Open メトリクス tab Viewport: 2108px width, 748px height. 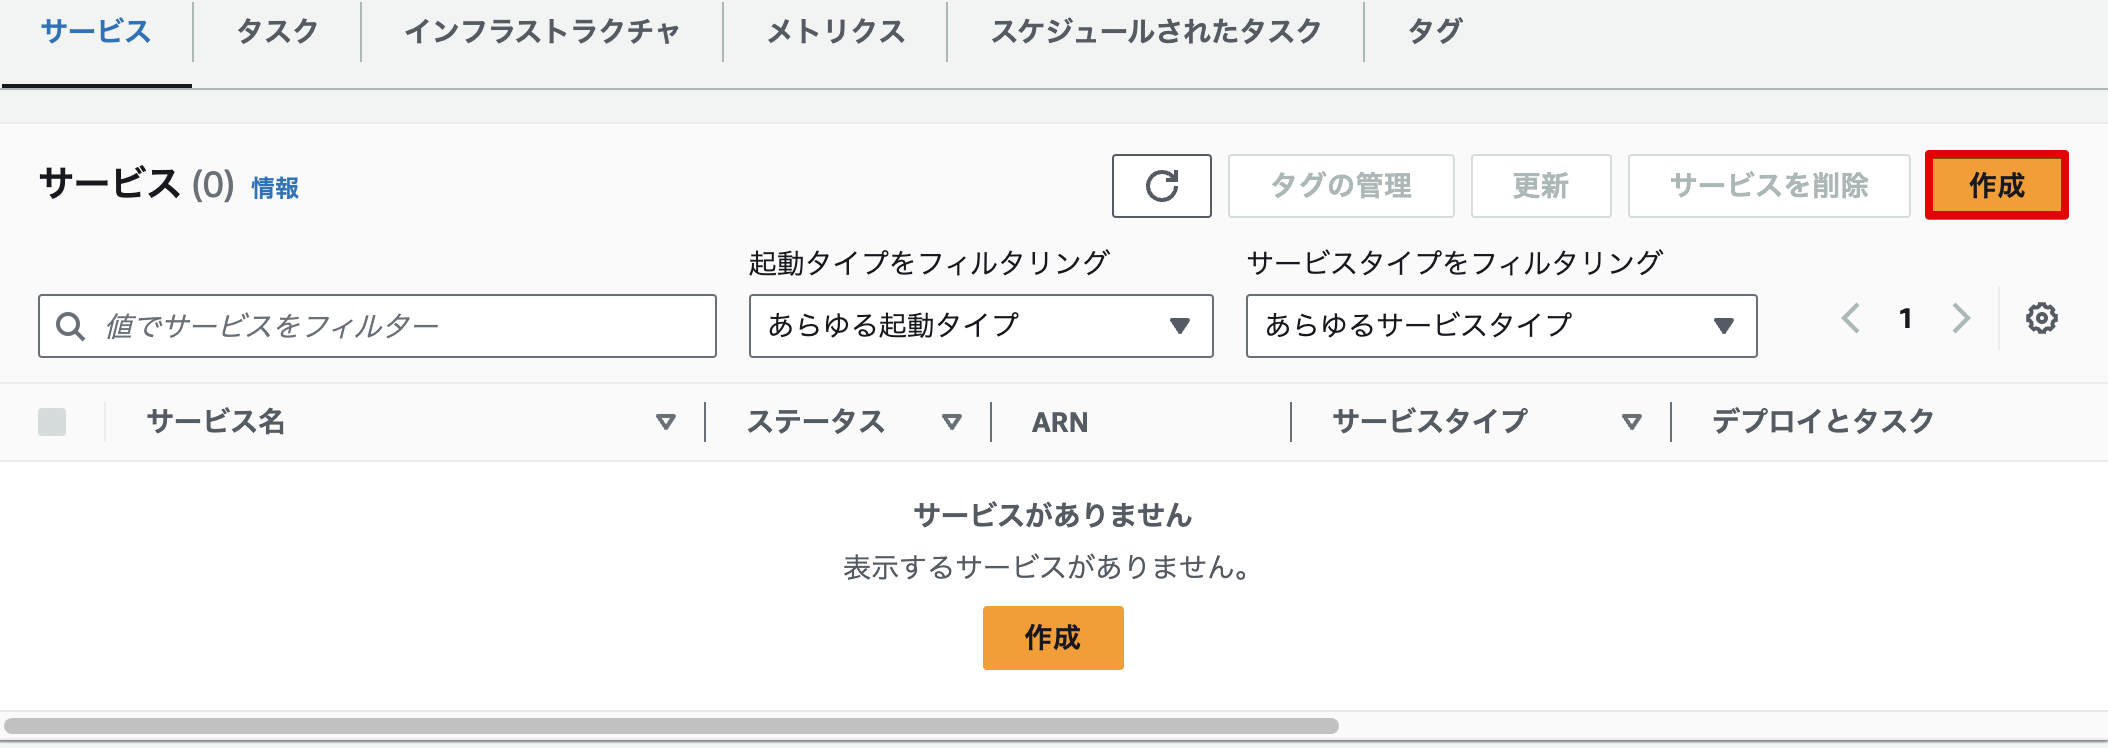pos(836,32)
